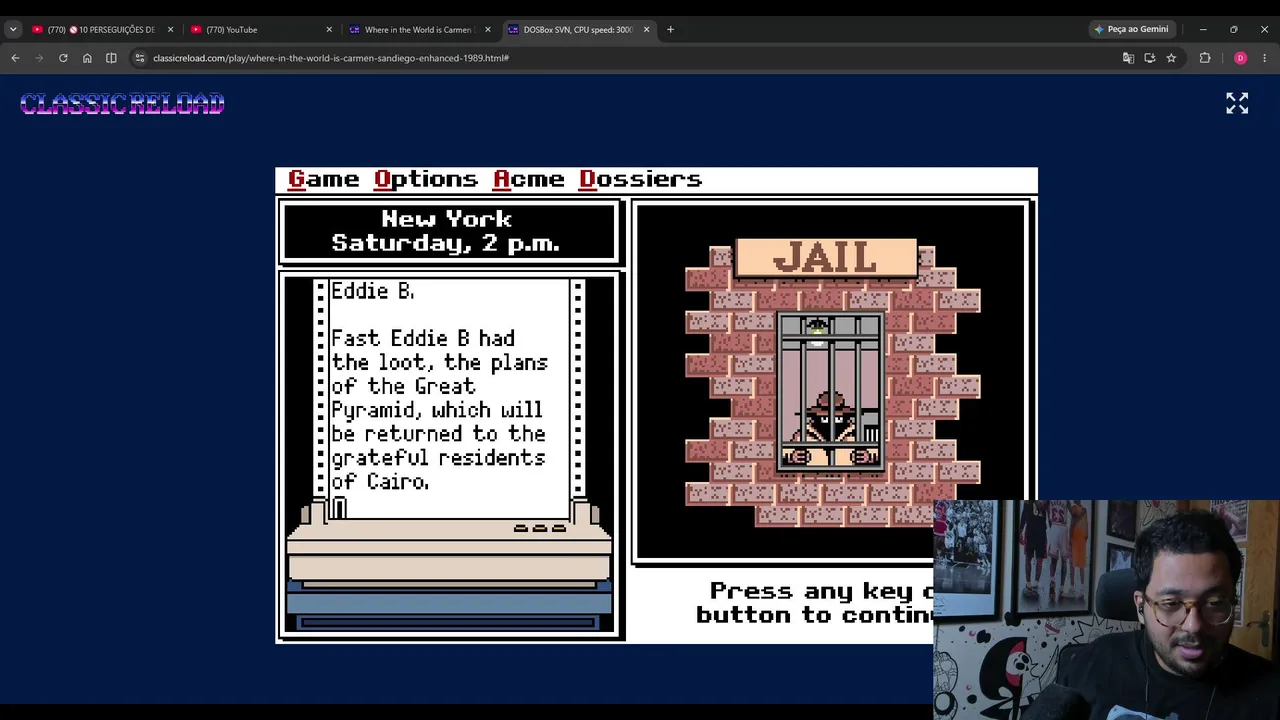Go back to the previous page
1280x720 pixels.
click(15, 58)
